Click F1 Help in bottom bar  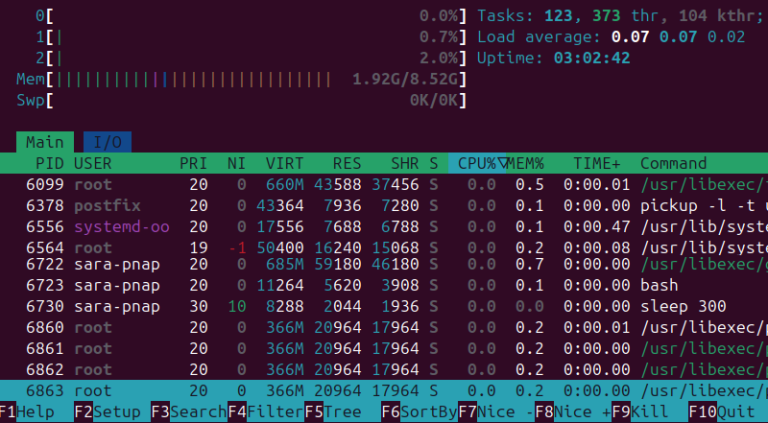point(28,411)
